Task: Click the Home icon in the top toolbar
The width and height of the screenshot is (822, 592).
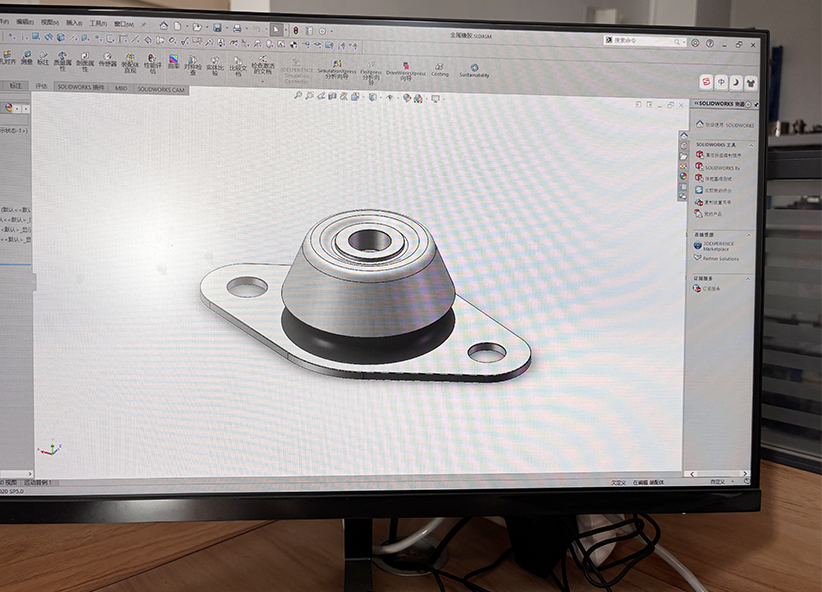Action: (x=164, y=25)
